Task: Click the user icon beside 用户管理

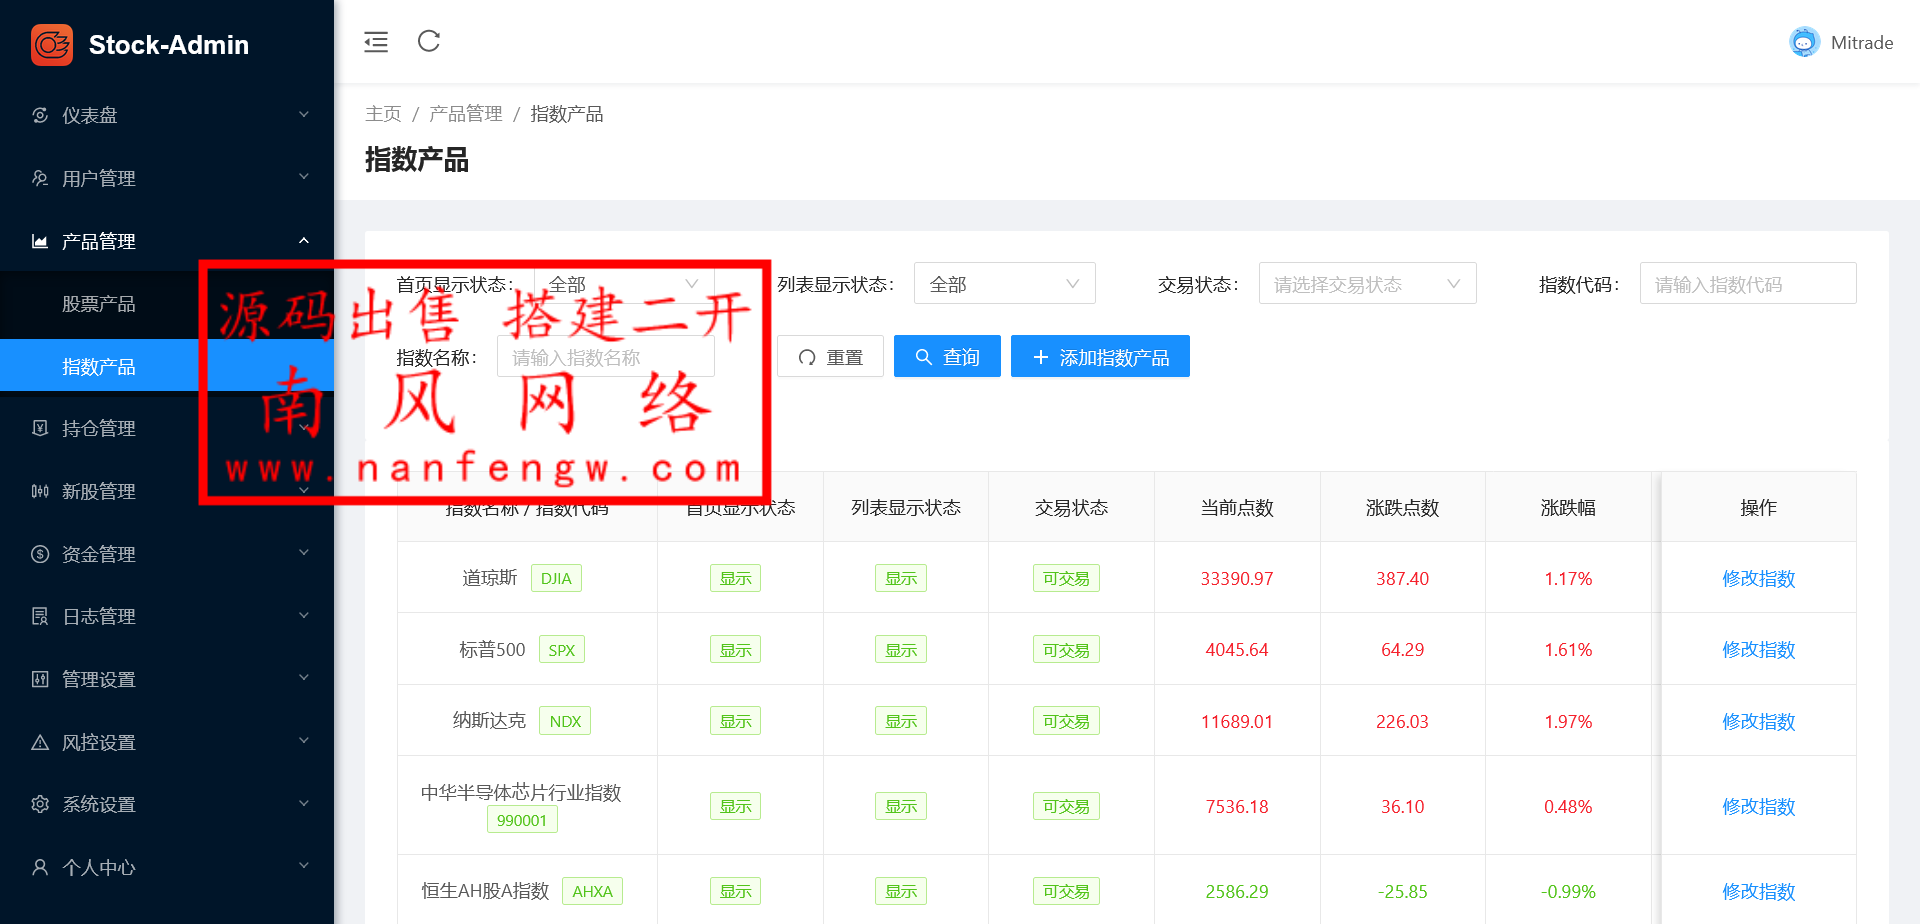Action: (40, 178)
